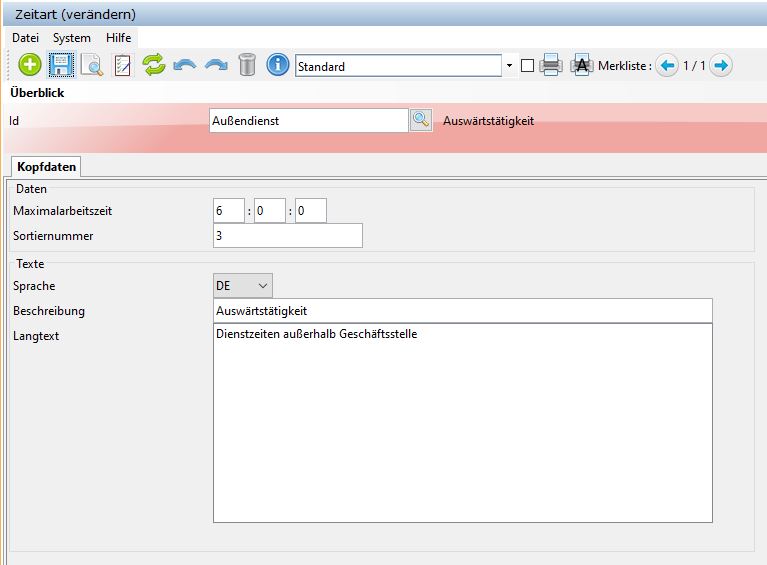
Task: Click the Id lookup magnifier button
Action: (421, 120)
